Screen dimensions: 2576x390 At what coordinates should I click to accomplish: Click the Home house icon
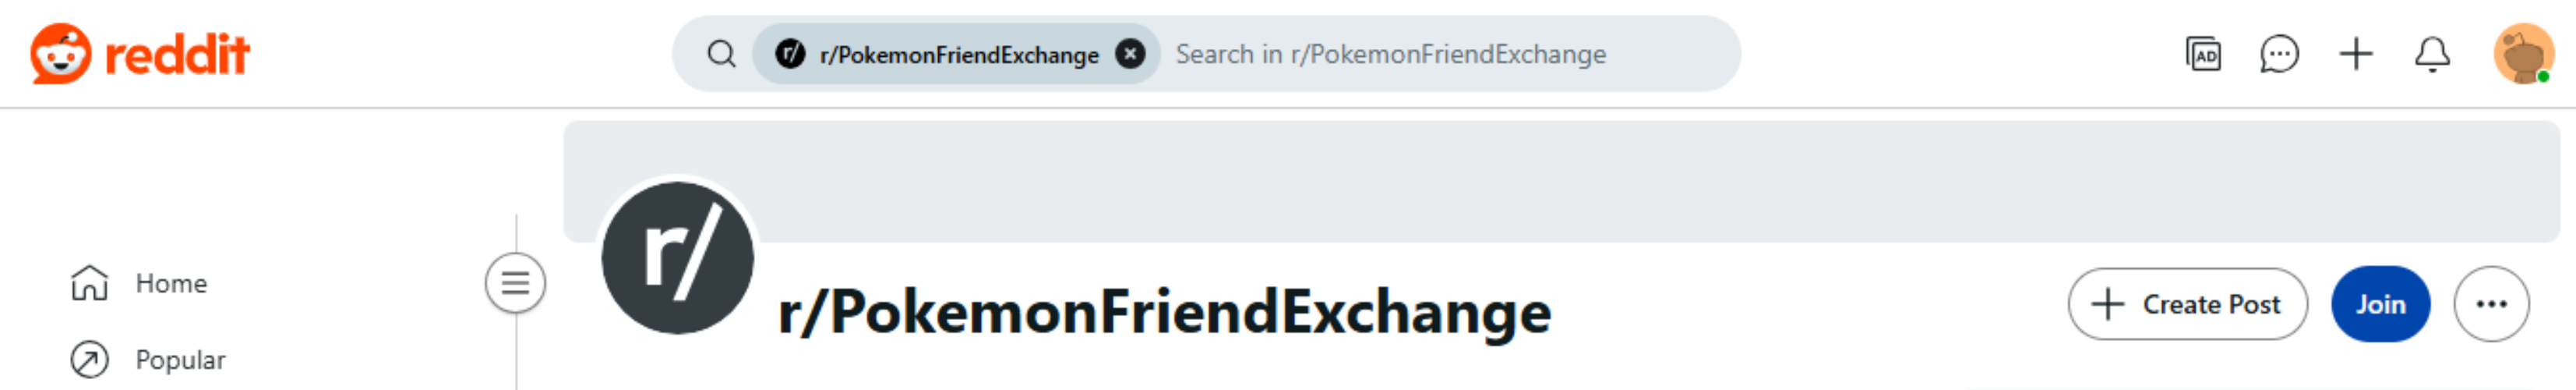tap(89, 283)
